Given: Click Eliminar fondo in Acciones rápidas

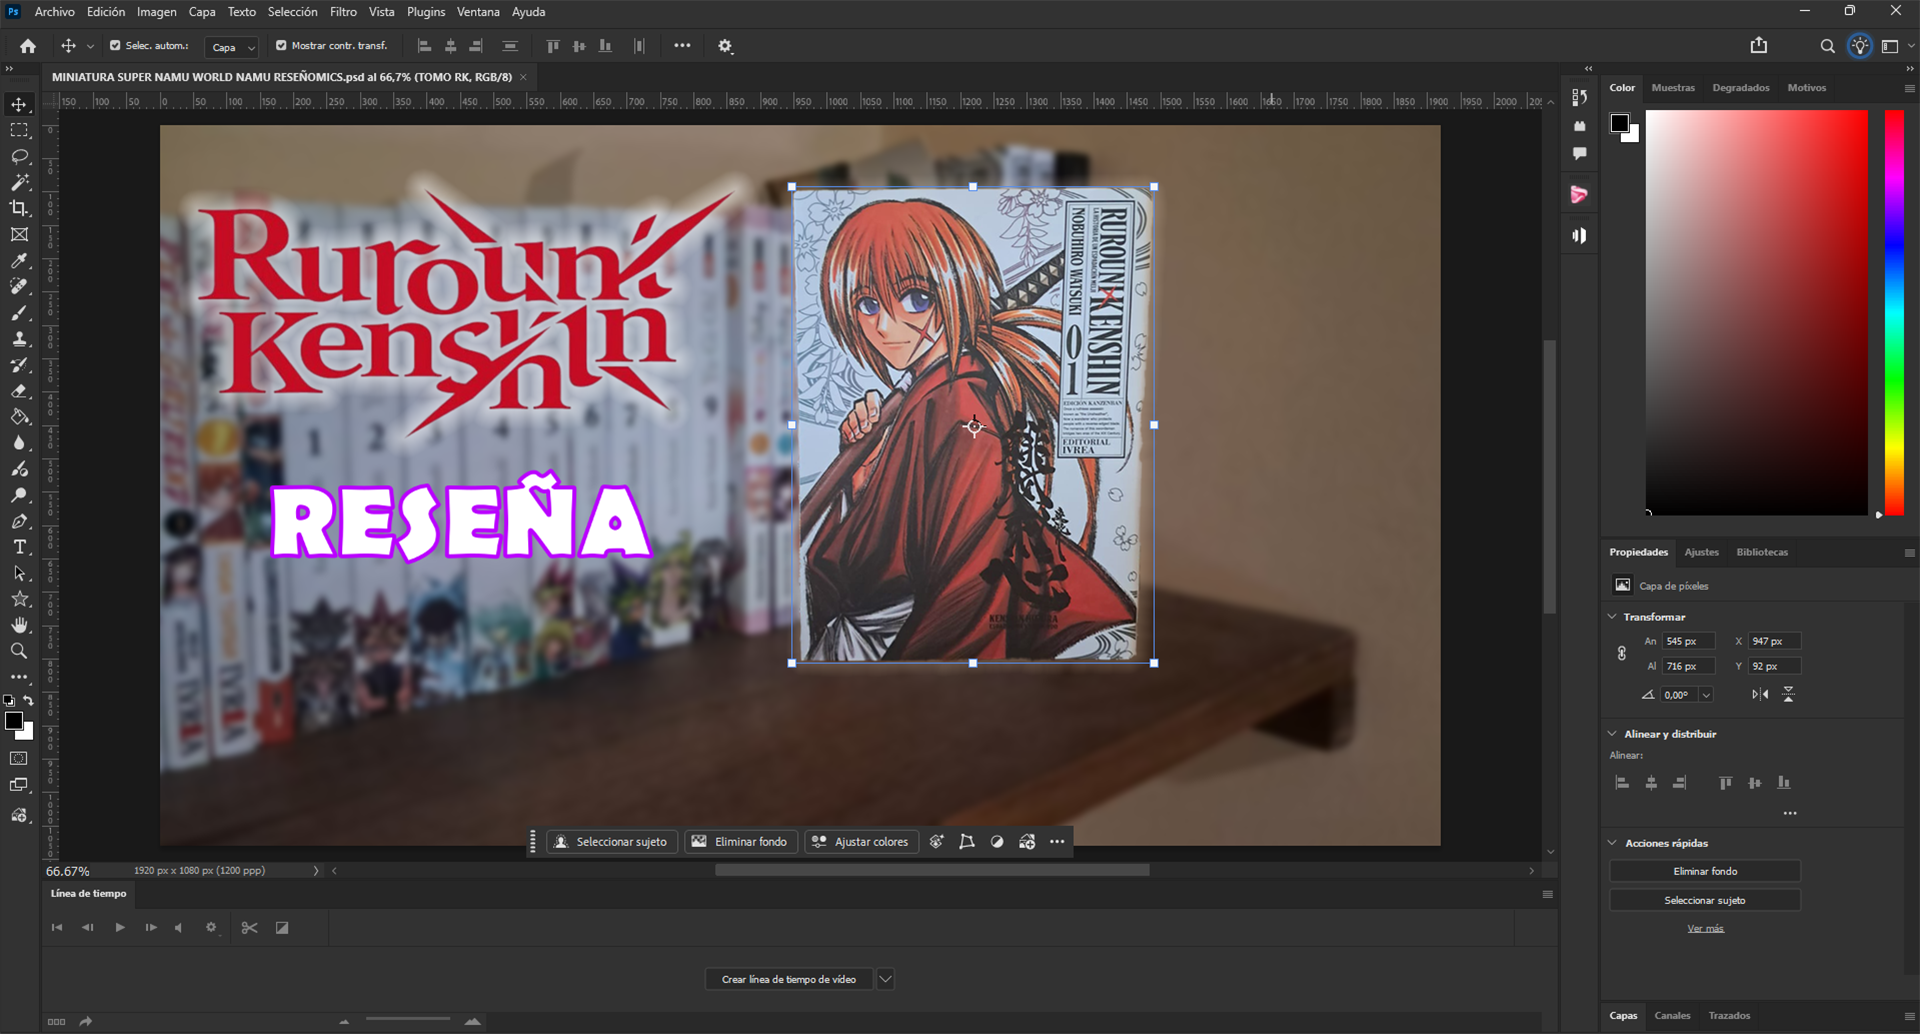Looking at the screenshot, I should click(1705, 871).
